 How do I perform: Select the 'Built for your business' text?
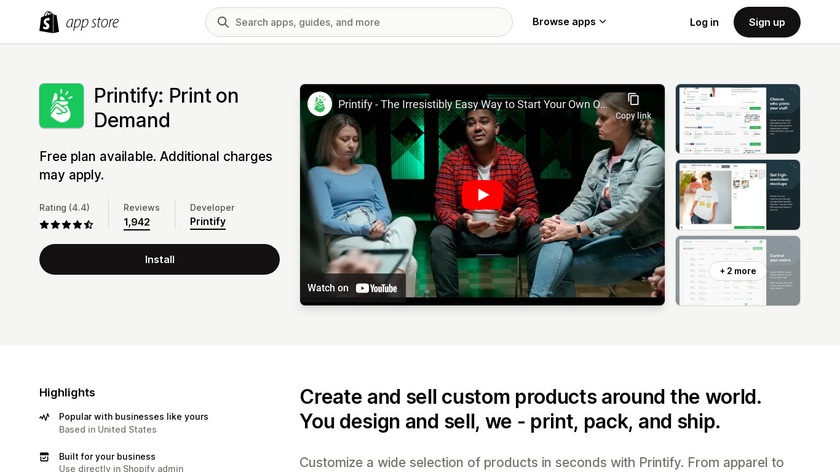(x=107, y=456)
